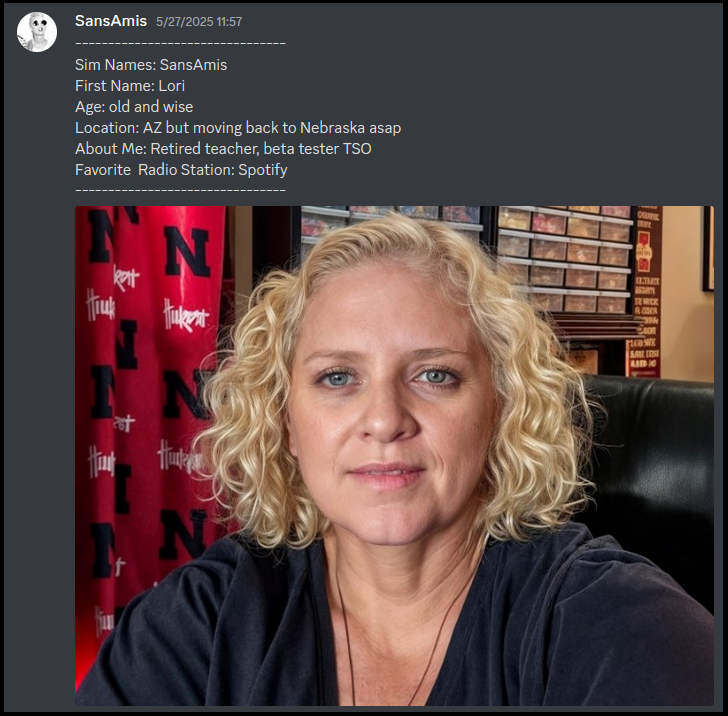
Task: Click the Favorite Radio Station Spotify line
Action: tap(181, 170)
